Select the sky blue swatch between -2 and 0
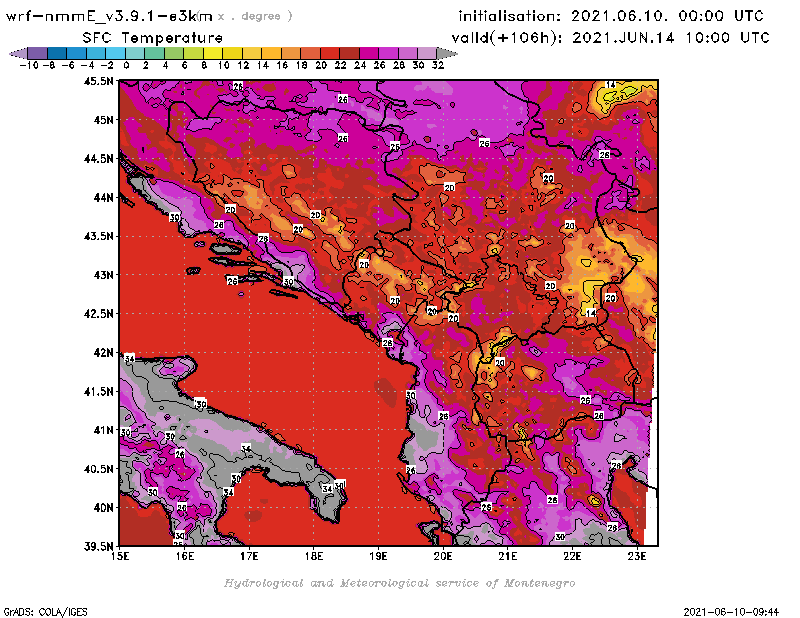The image size is (800, 618). tap(115, 53)
